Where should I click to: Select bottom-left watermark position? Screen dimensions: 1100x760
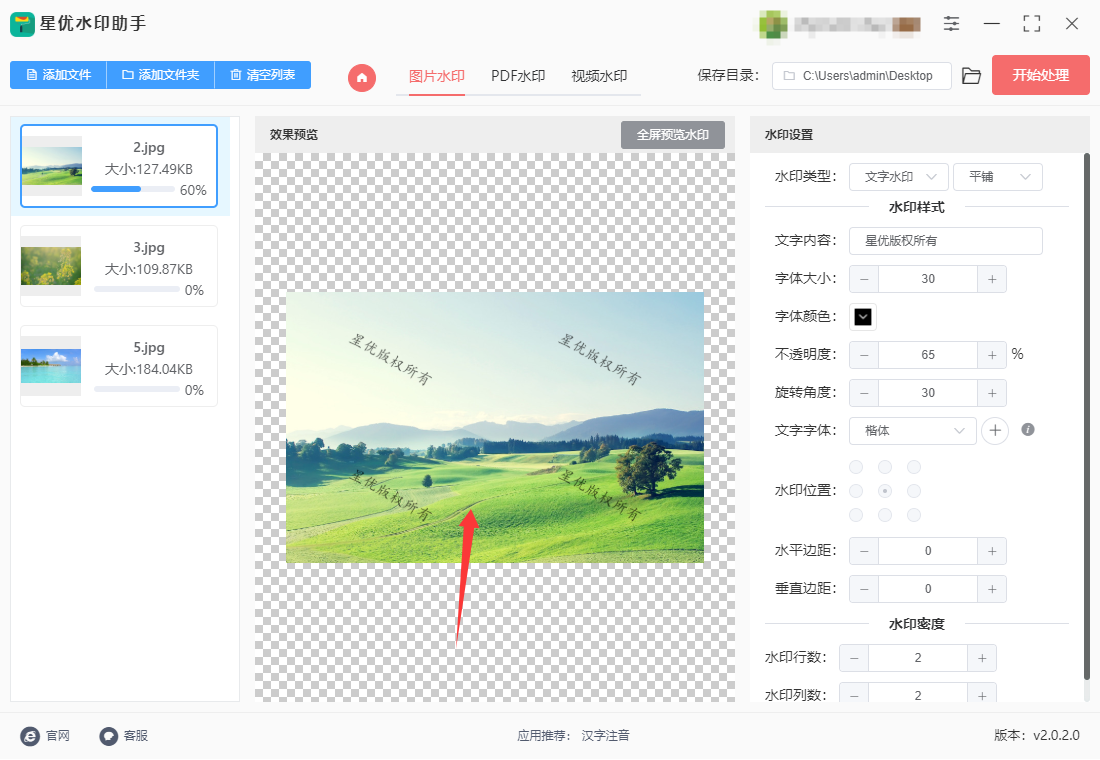click(856, 515)
